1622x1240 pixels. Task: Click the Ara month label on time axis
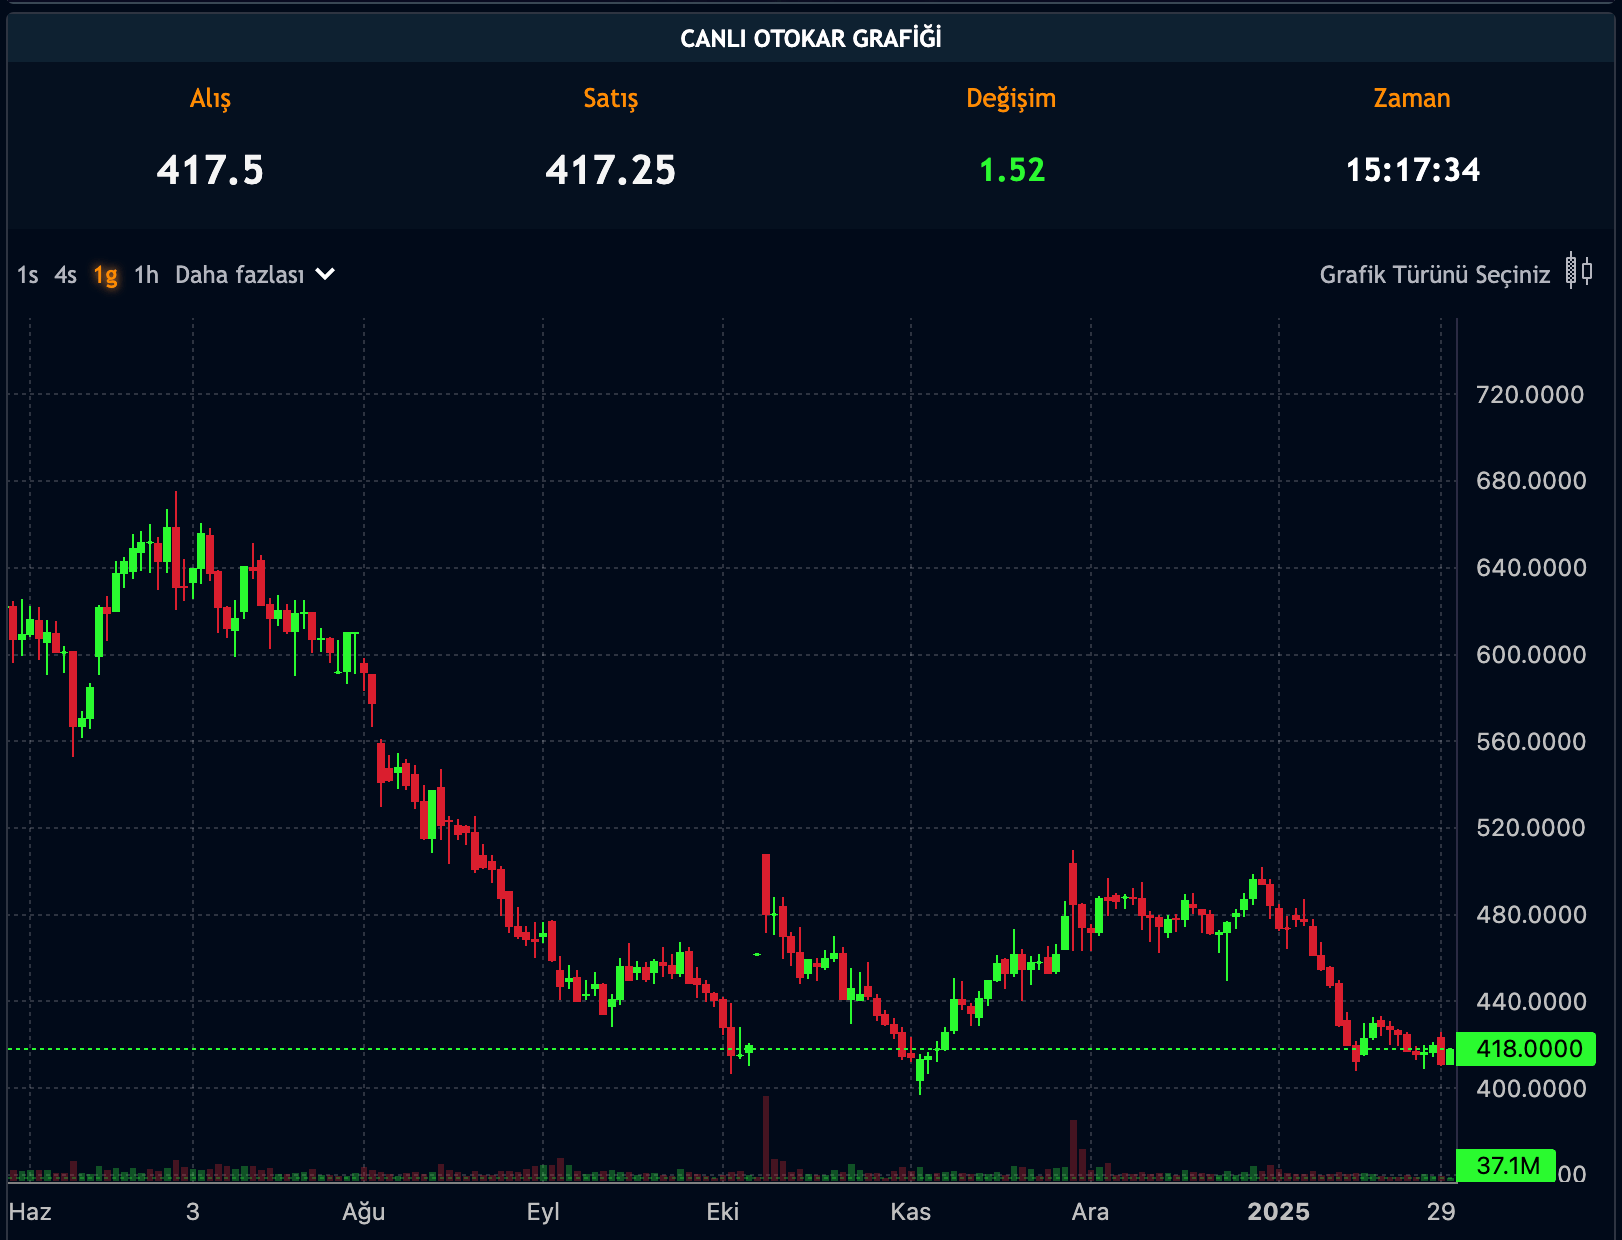click(1090, 1212)
